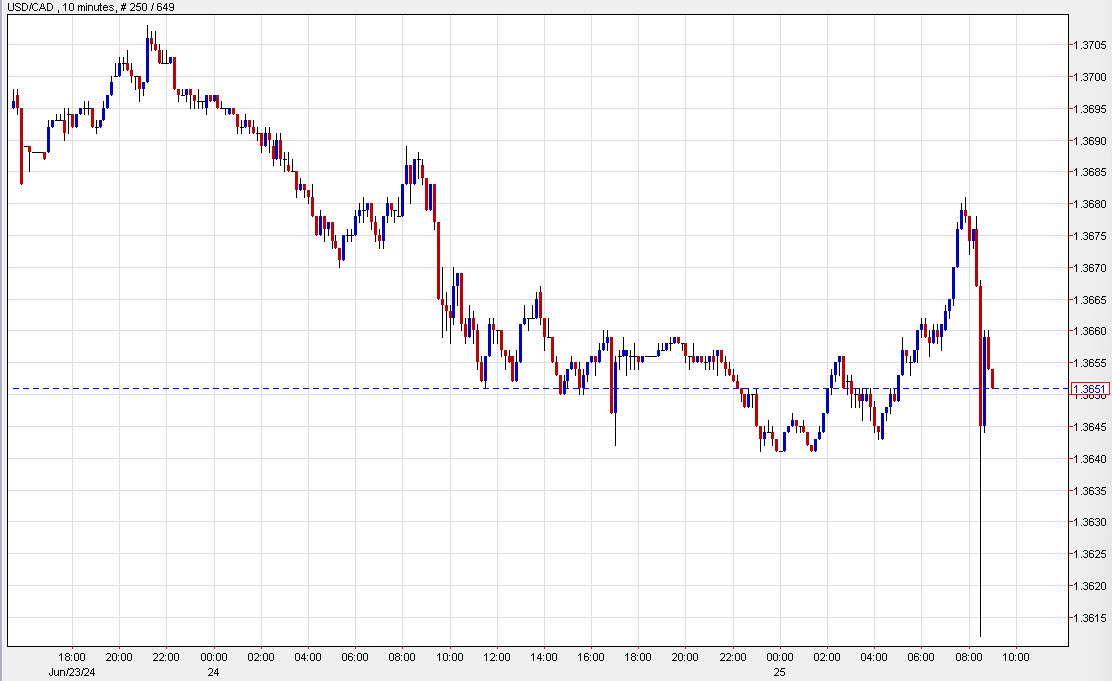Click the blue dashed horizontal price line
1112x681 pixels.
pyautogui.click(x=400, y=386)
